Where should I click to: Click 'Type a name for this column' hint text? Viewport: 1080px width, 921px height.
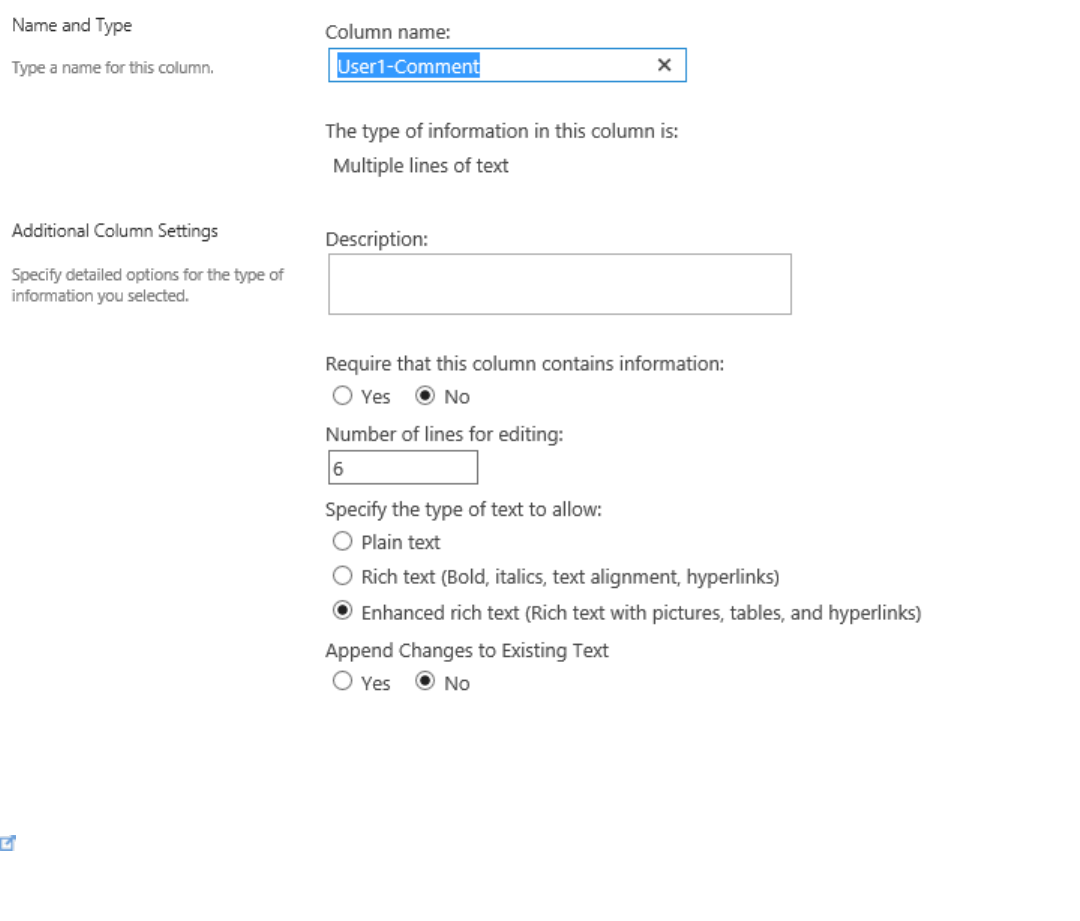112,69
